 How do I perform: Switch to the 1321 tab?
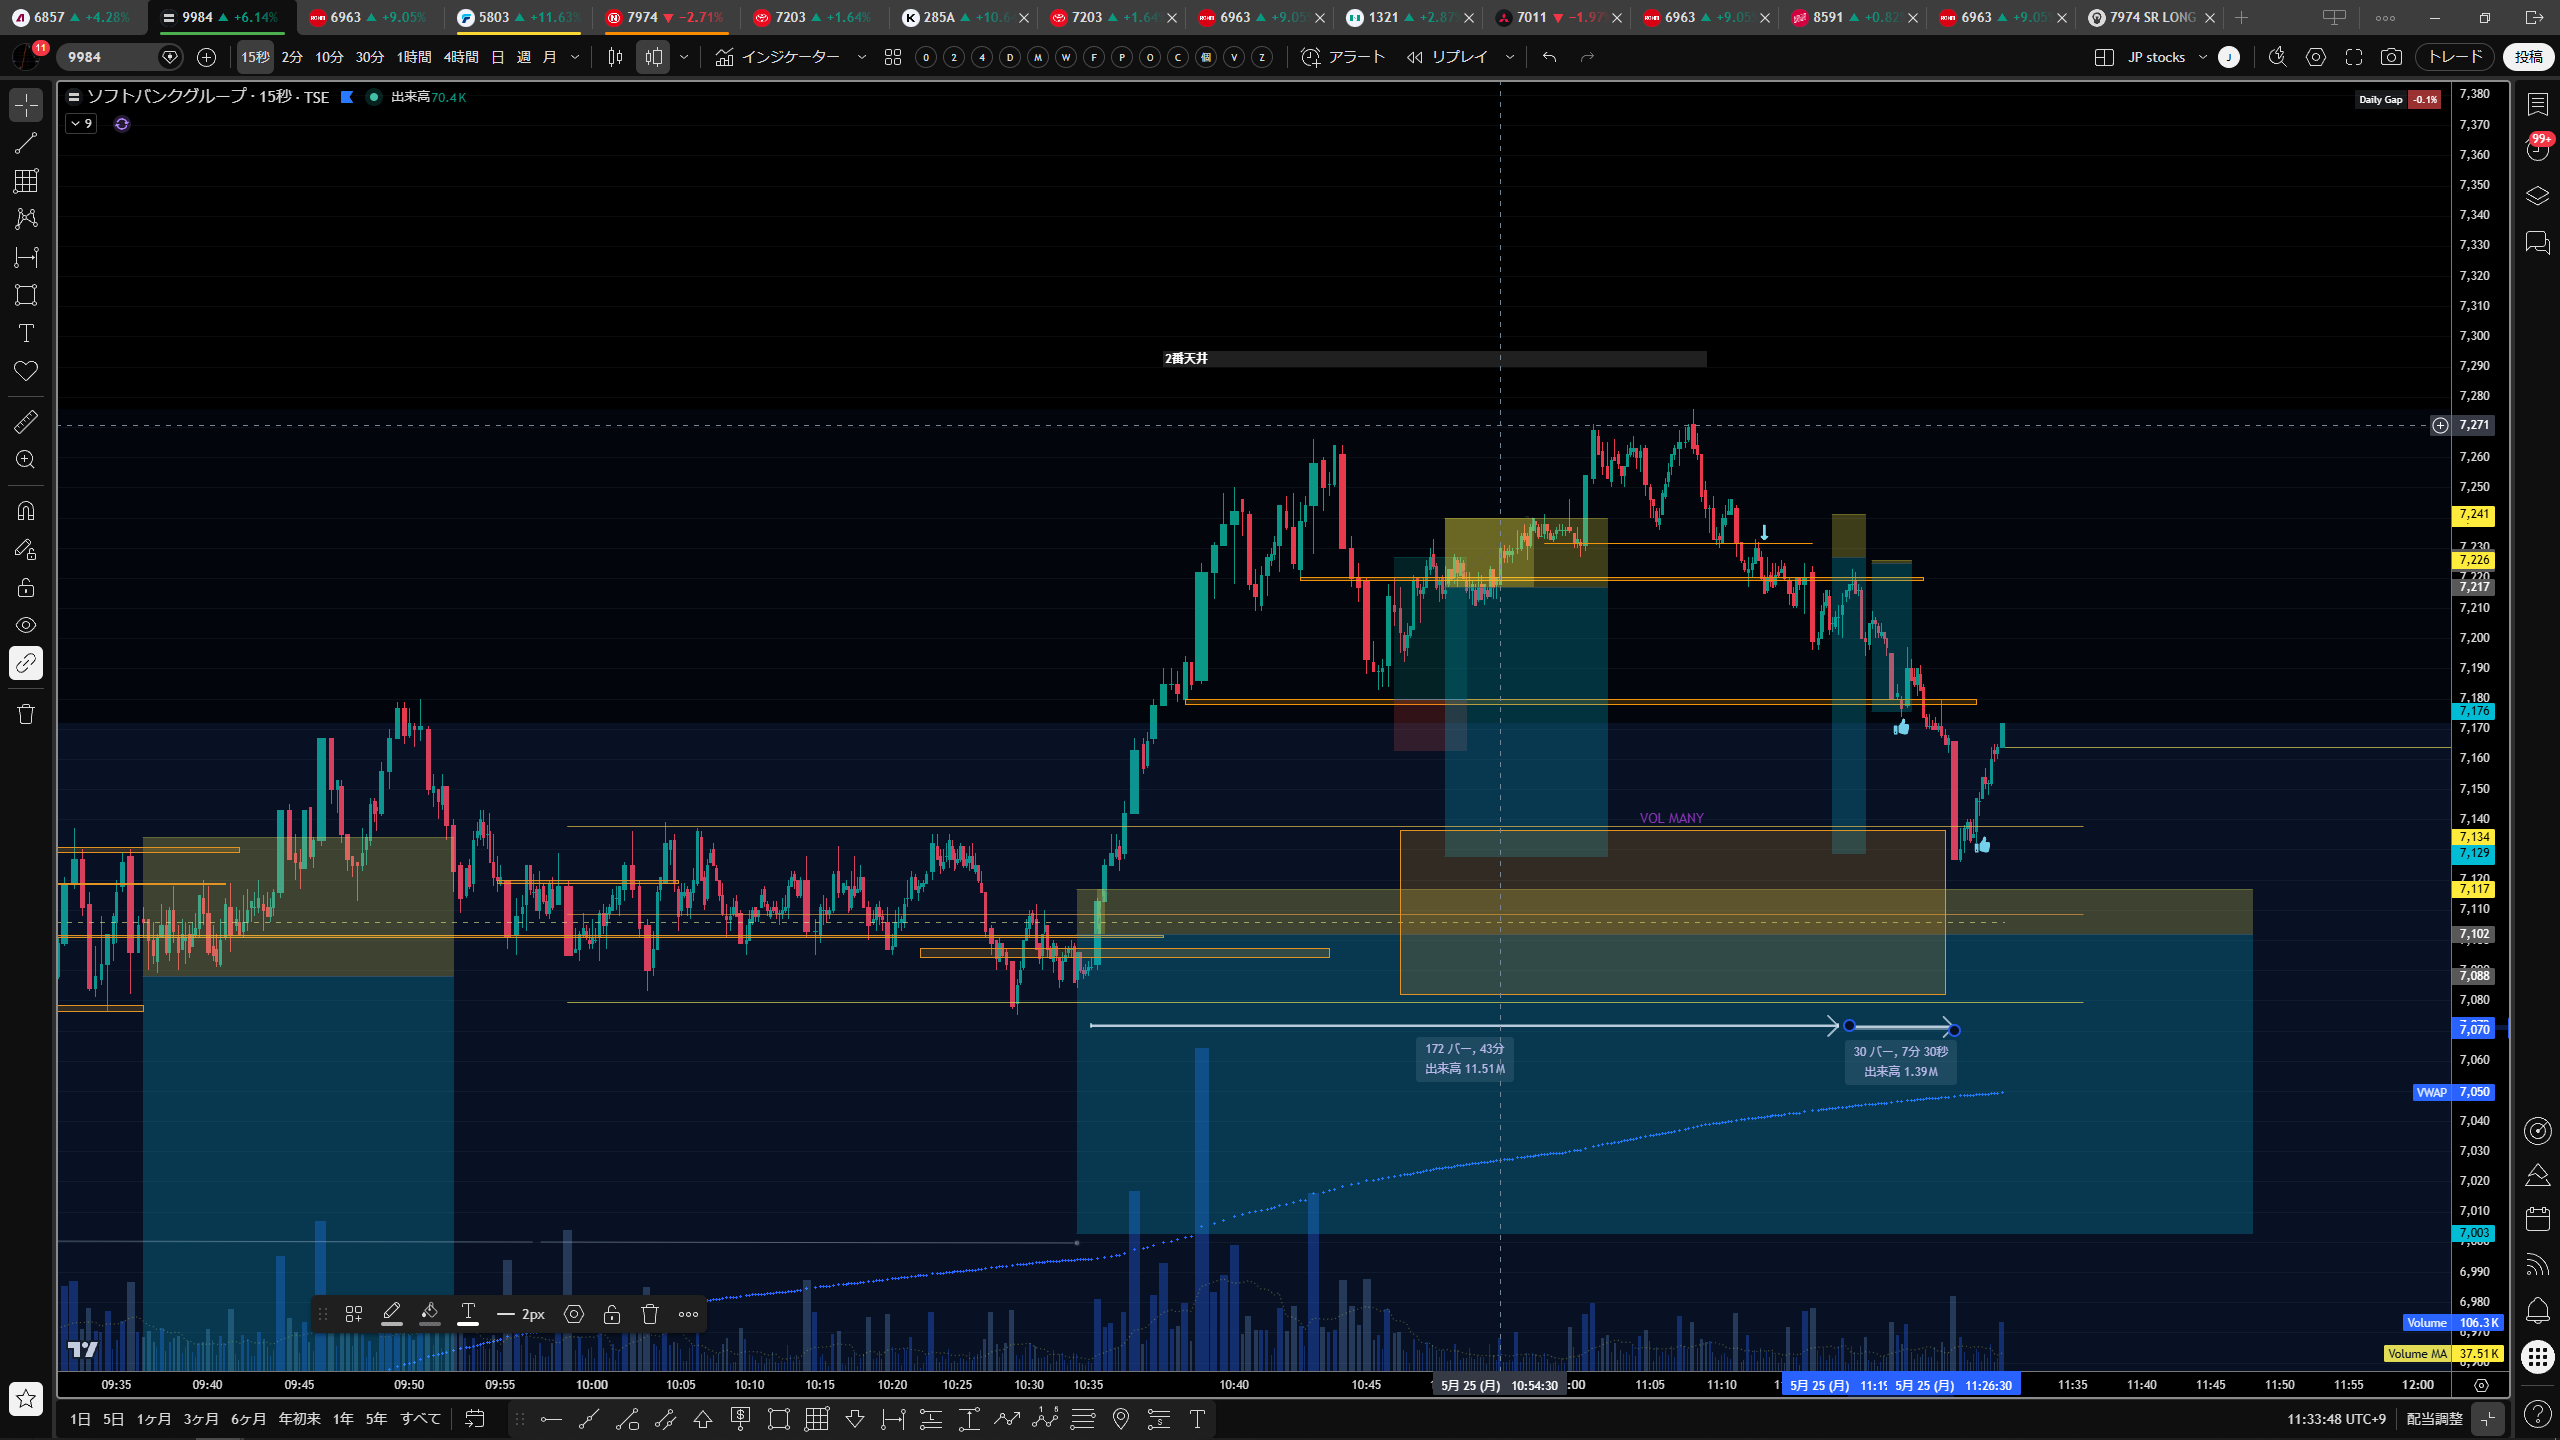coord(1408,18)
